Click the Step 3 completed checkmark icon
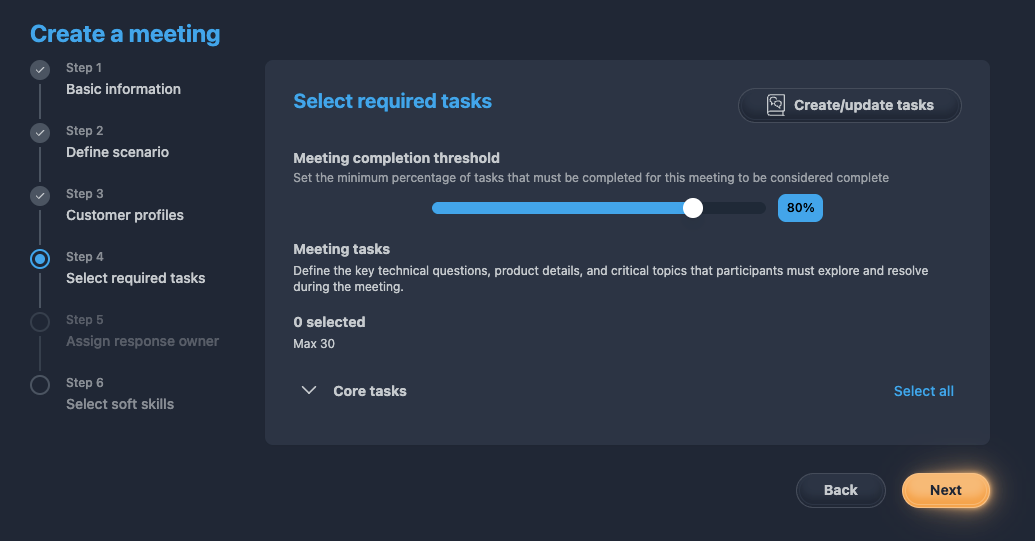Viewport: 1035px width, 541px height. click(40, 196)
